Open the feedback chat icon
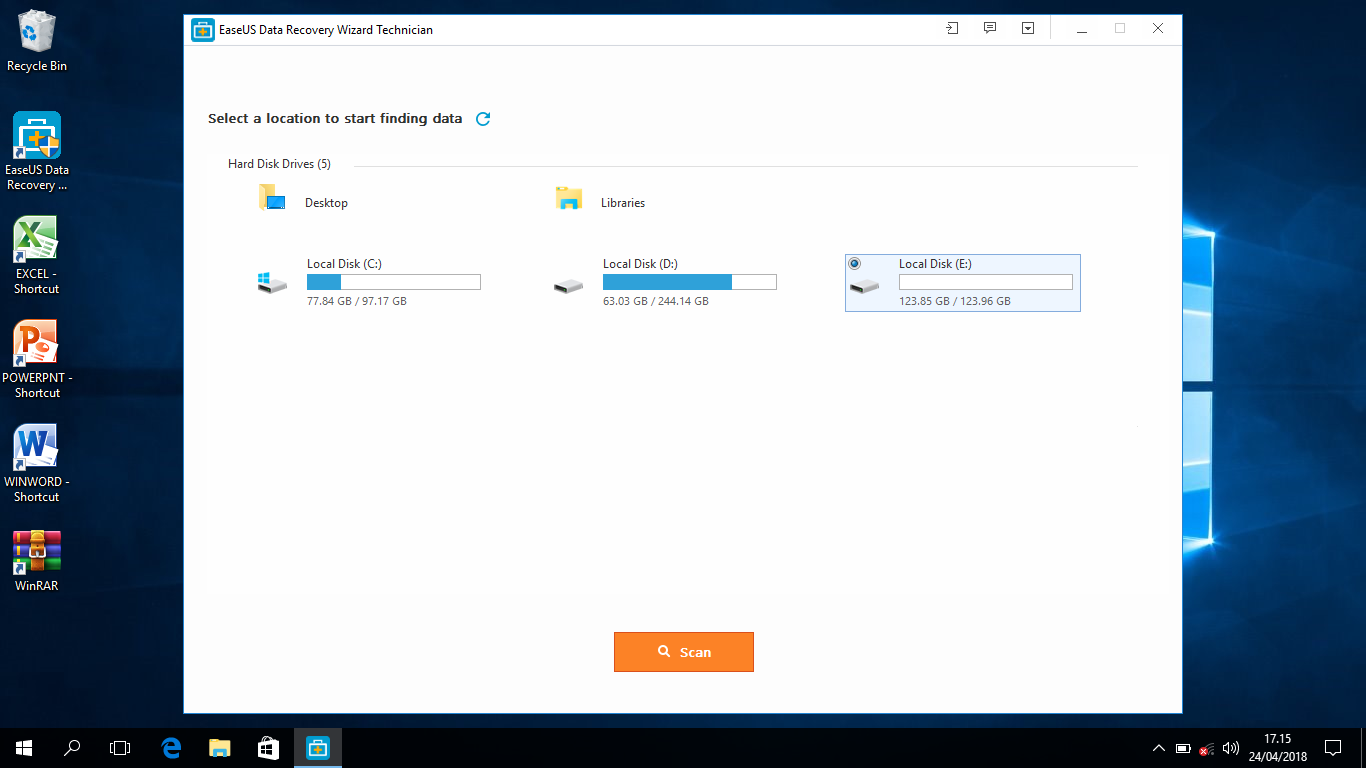This screenshot has width=1366, height=768. tap(990, 29)
